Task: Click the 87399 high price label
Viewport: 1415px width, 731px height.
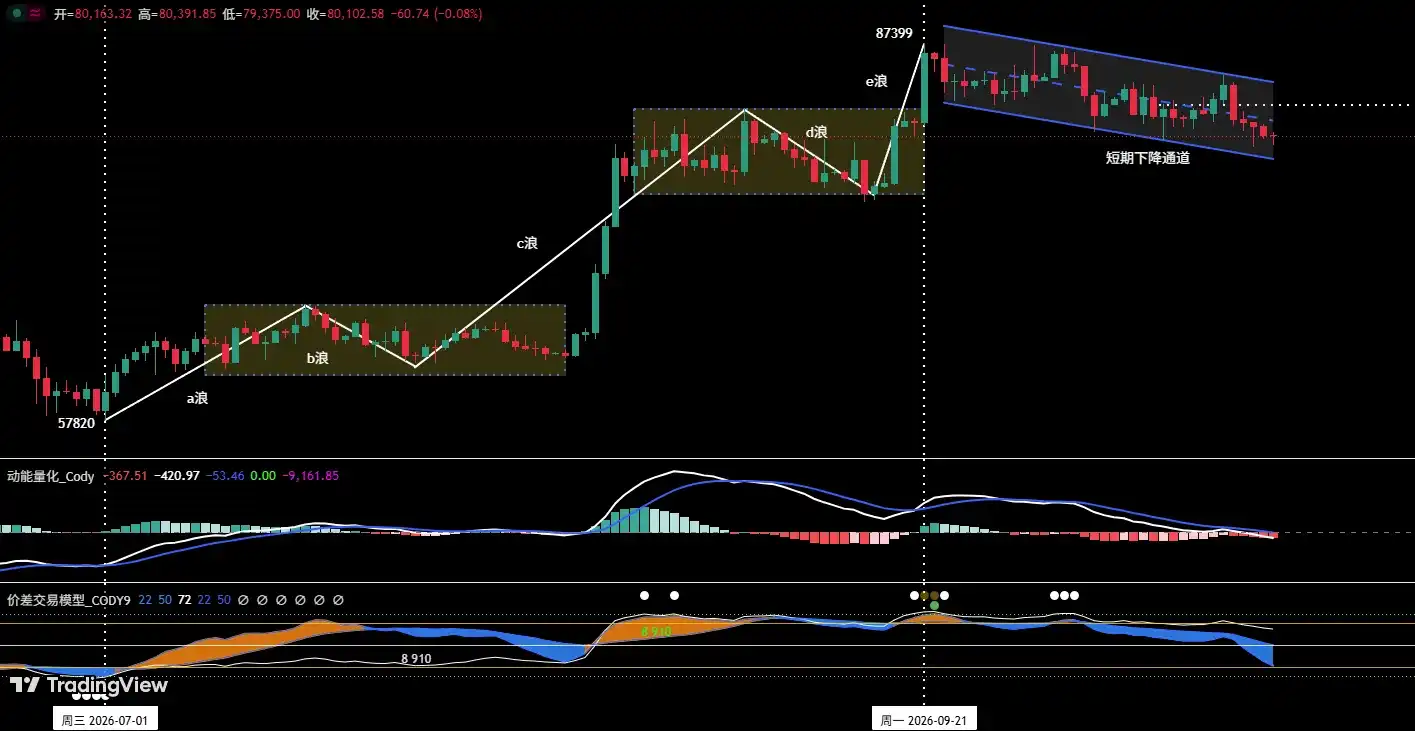Action: pyautogui.click(x=894, y=33)
